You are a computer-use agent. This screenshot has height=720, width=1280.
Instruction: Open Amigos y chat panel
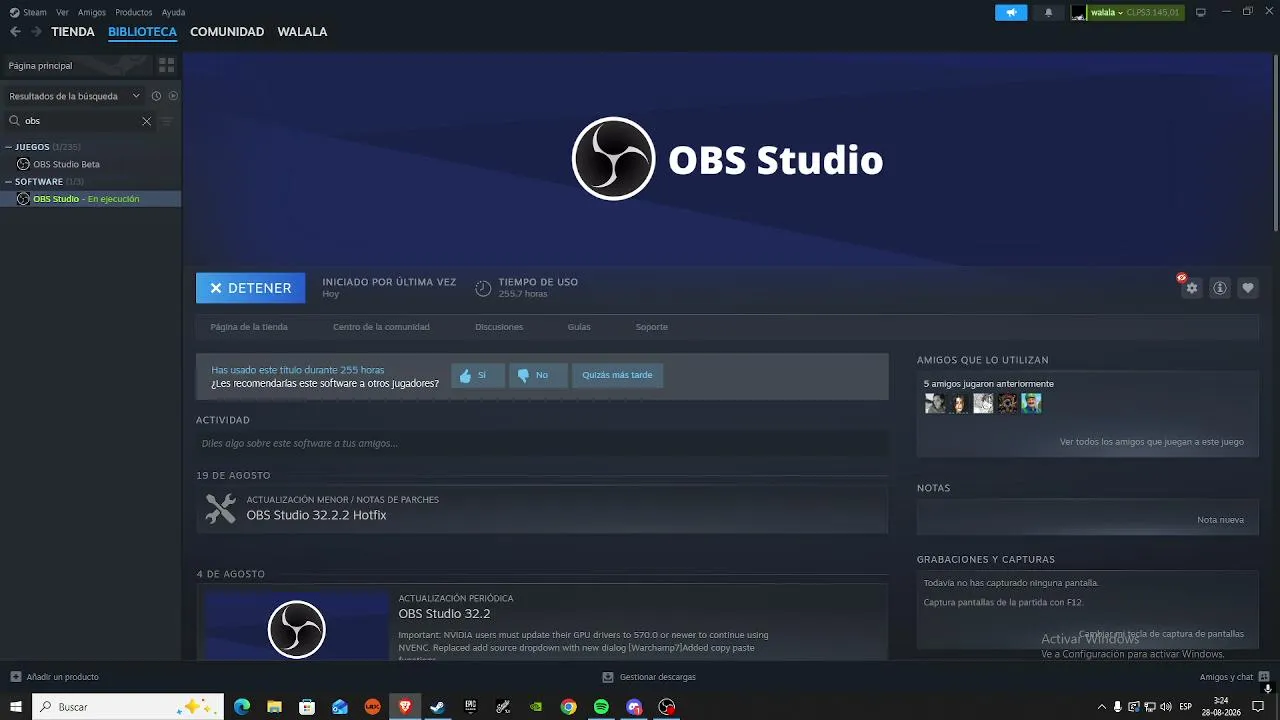tap(1232, 677)
